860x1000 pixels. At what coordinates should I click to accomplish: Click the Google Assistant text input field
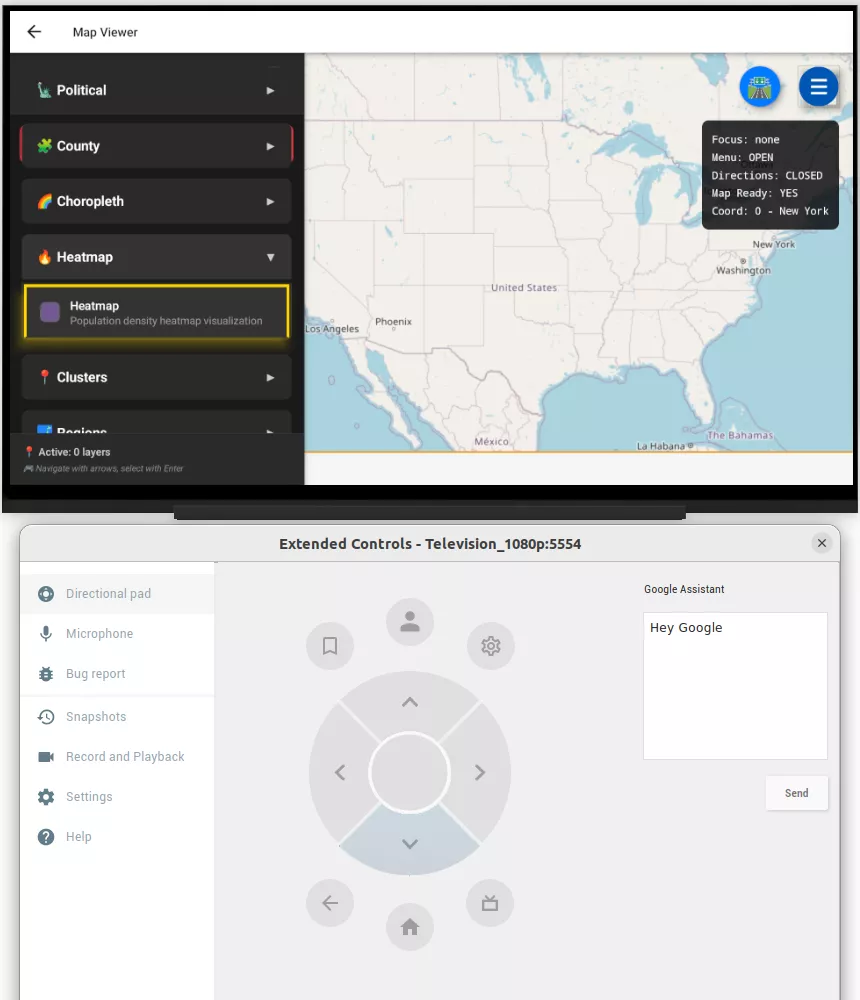click(x=735, y=685)
